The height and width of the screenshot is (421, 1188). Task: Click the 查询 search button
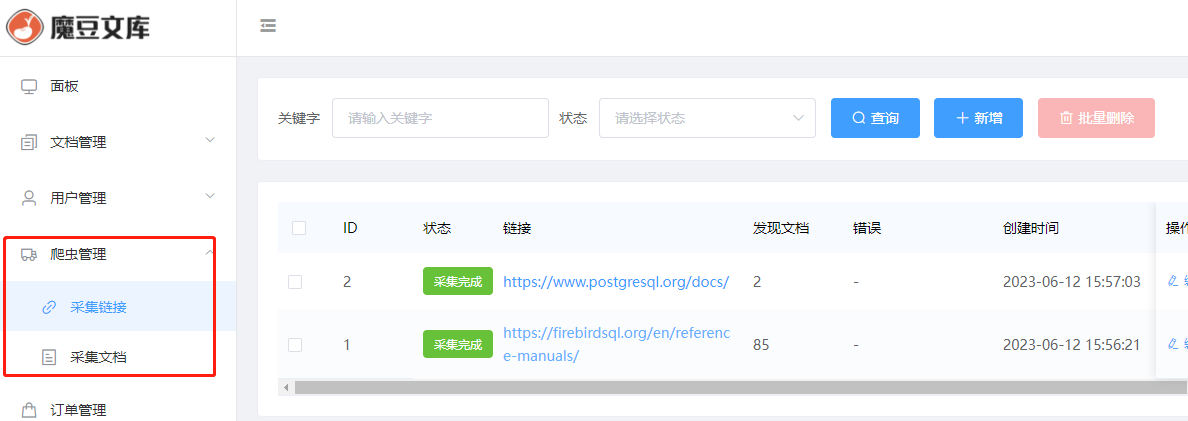(x=875, y=118)
